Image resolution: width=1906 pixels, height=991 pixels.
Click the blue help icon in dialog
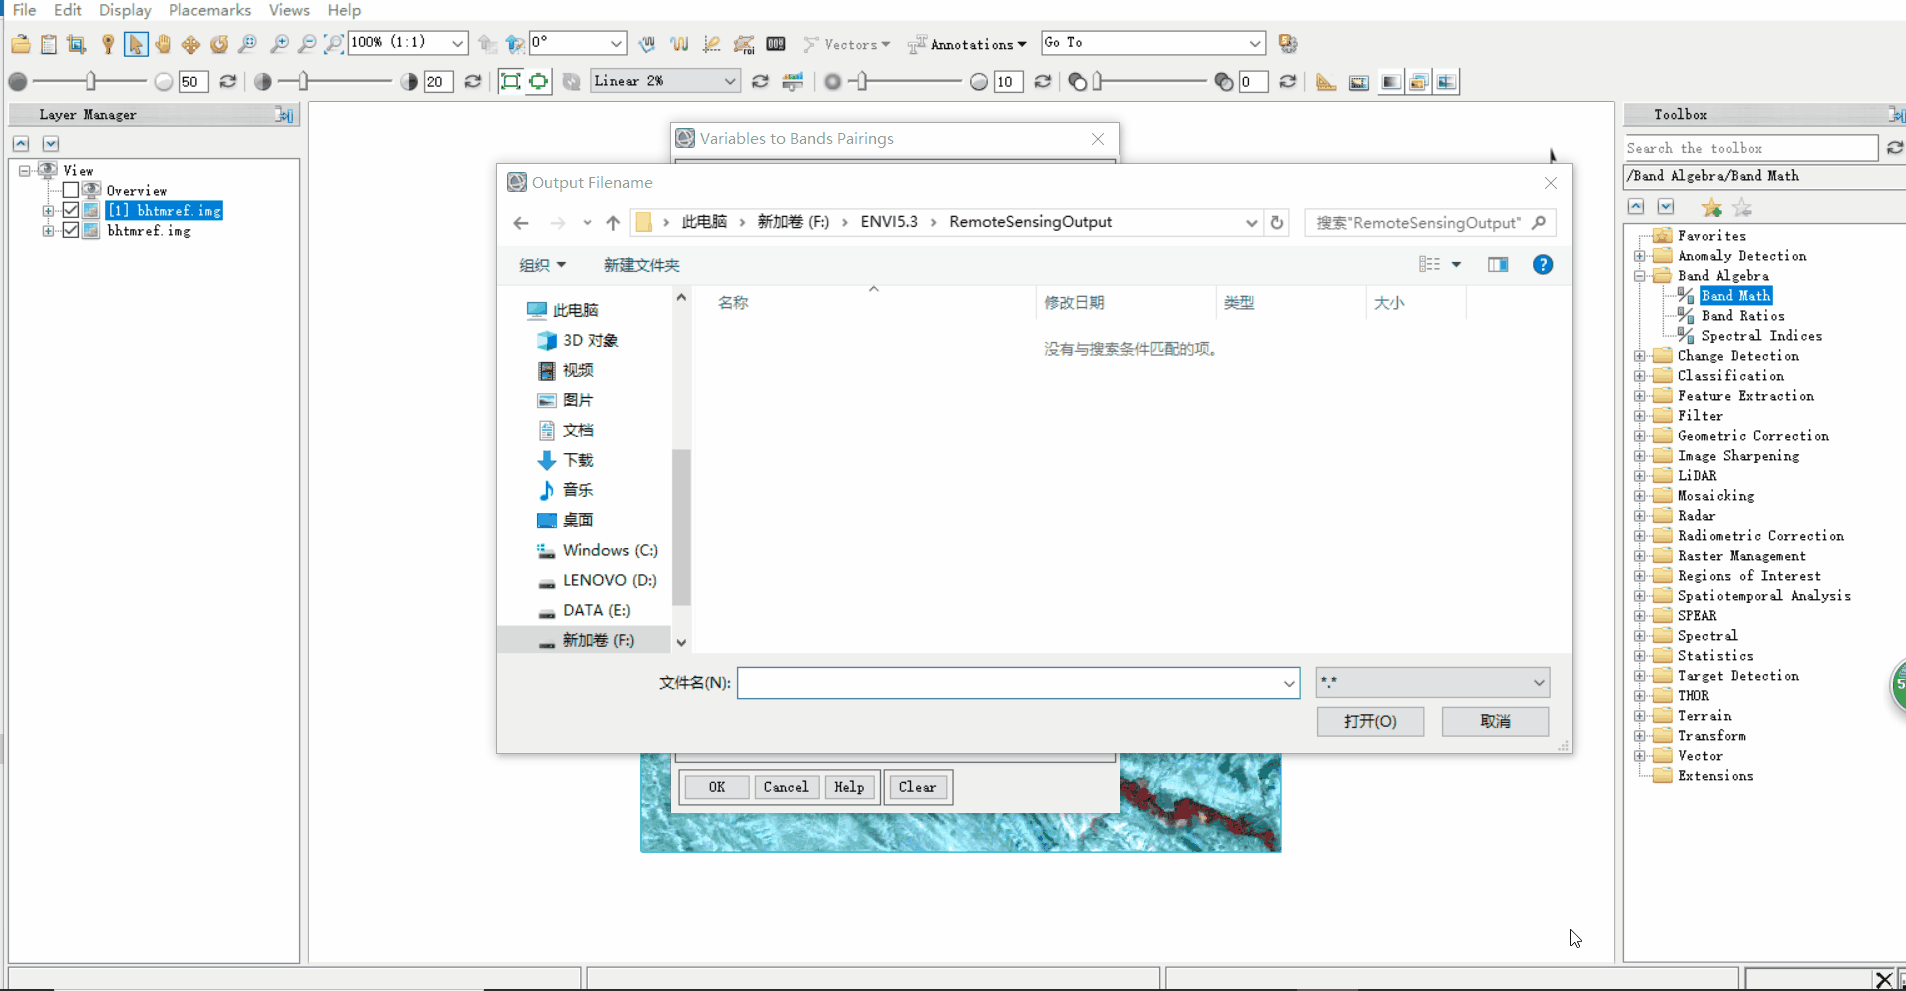(1542, 264)
